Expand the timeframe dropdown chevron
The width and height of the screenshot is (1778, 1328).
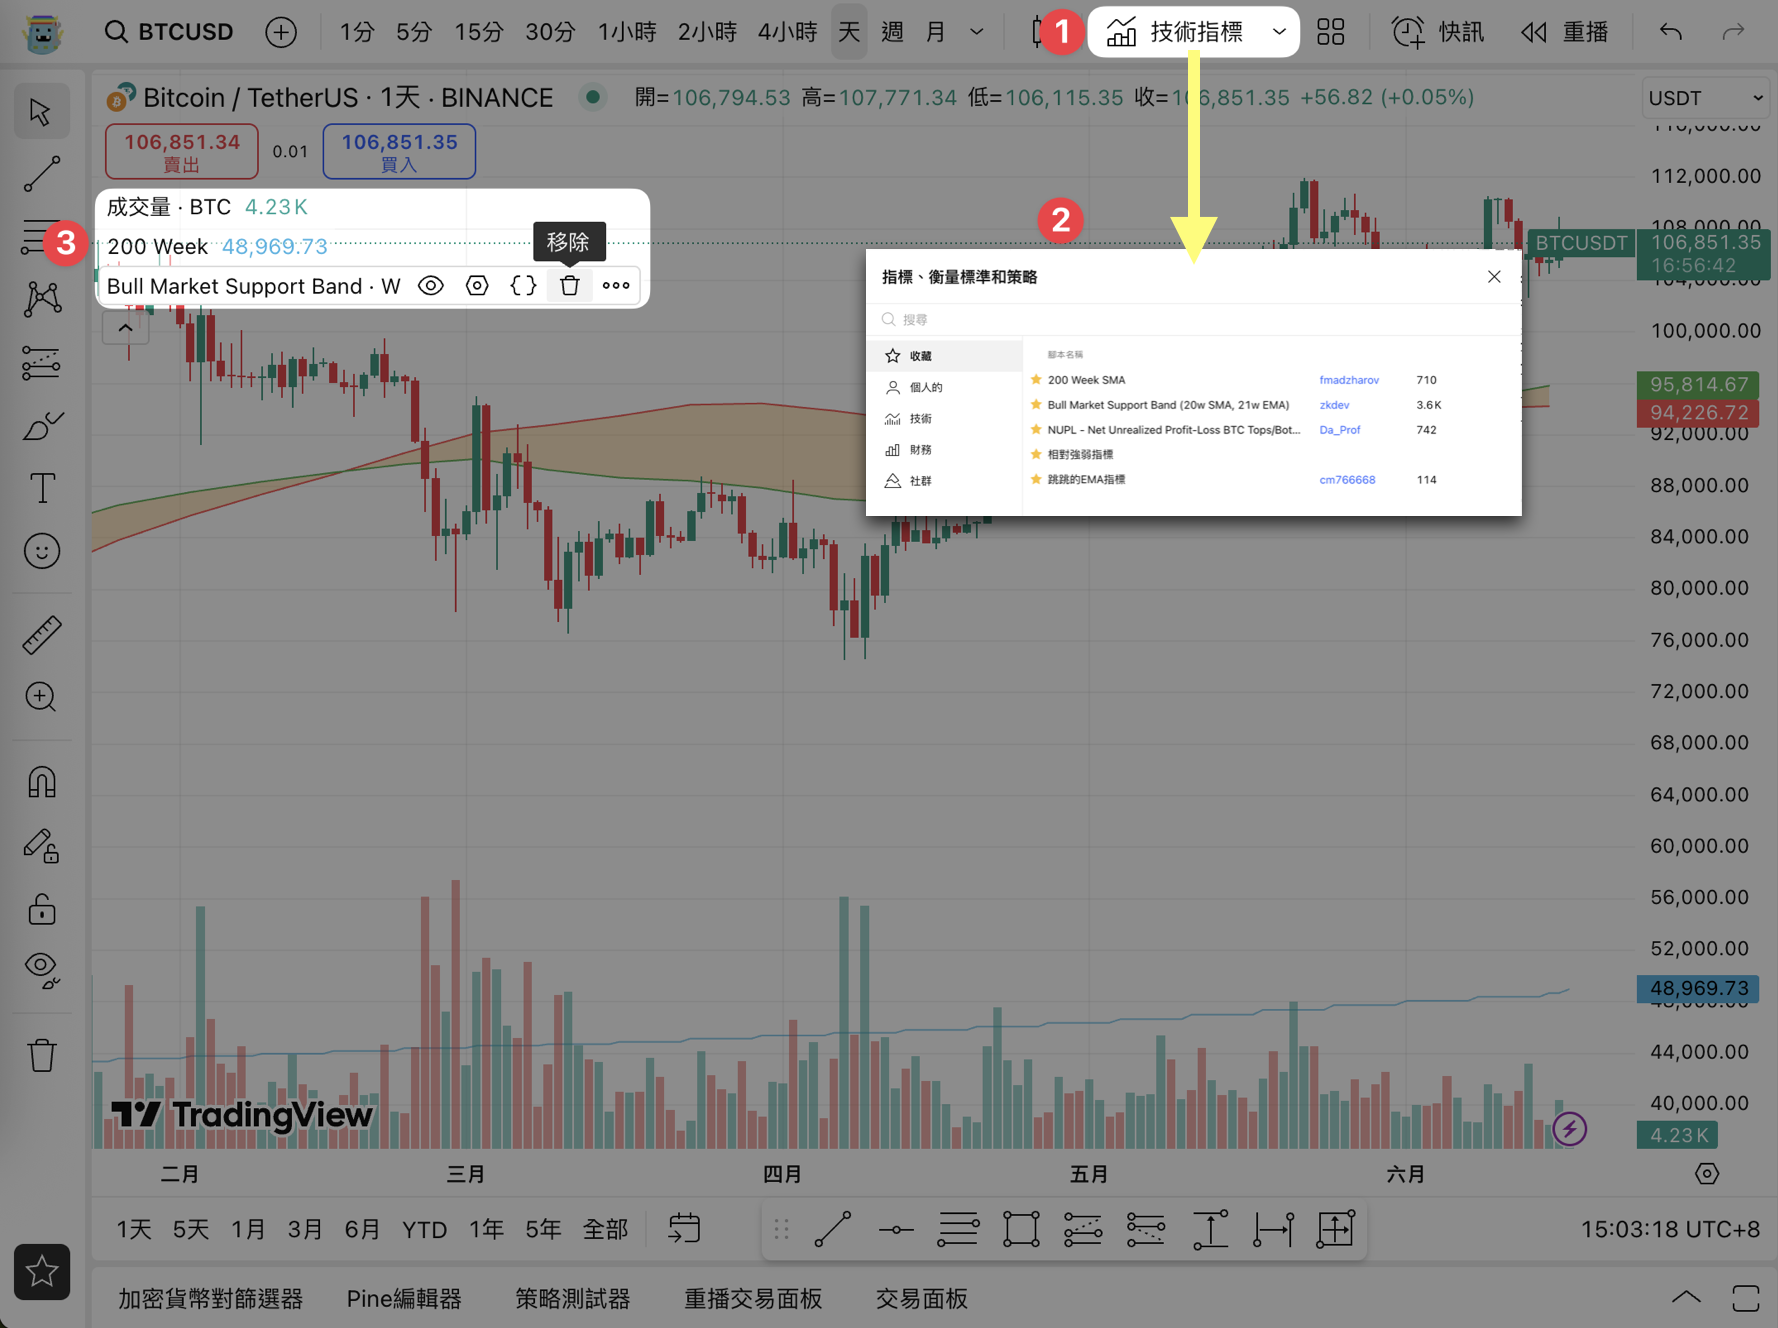point(977,32)
